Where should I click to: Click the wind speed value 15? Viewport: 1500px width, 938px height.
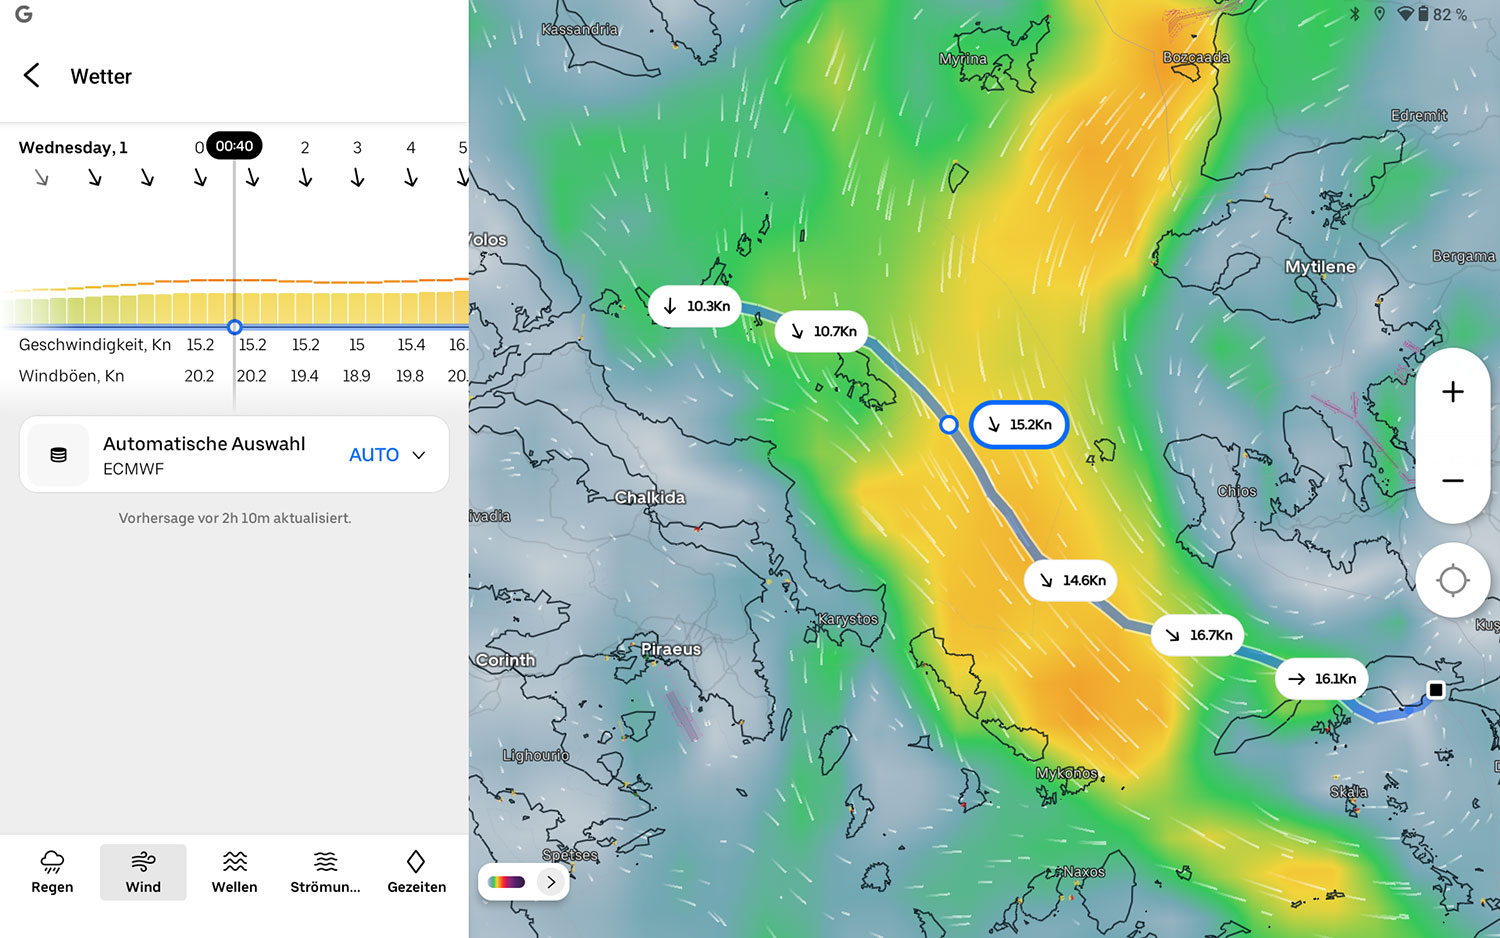[357, 345]
